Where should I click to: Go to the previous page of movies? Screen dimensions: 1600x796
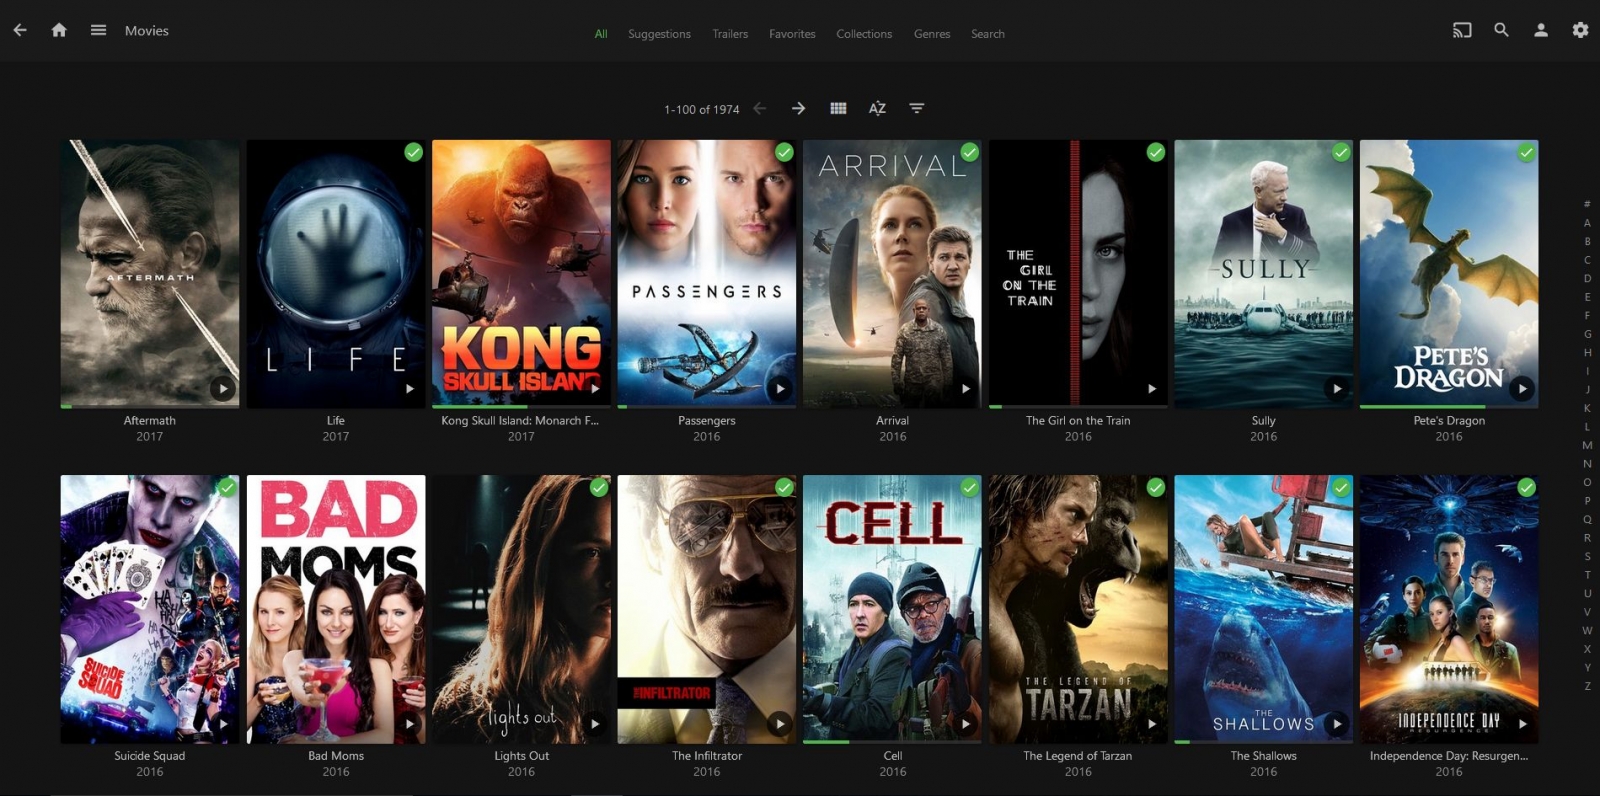pyautogui.click(x=760, y=108)
